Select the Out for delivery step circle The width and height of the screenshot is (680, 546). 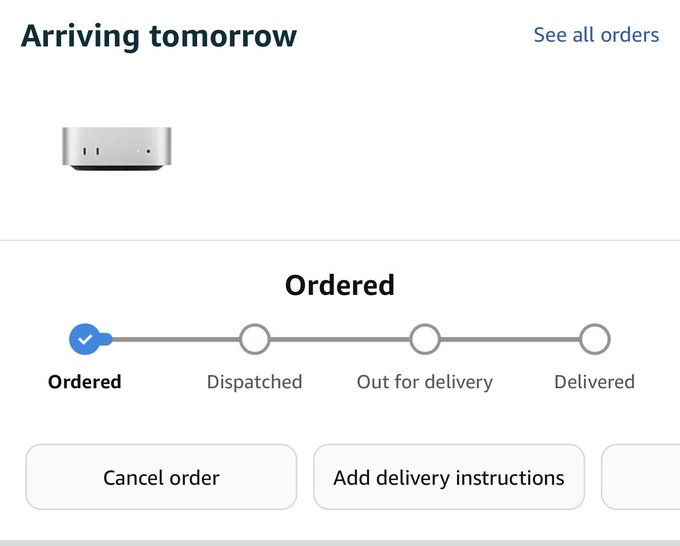click(x=425, y=340)
